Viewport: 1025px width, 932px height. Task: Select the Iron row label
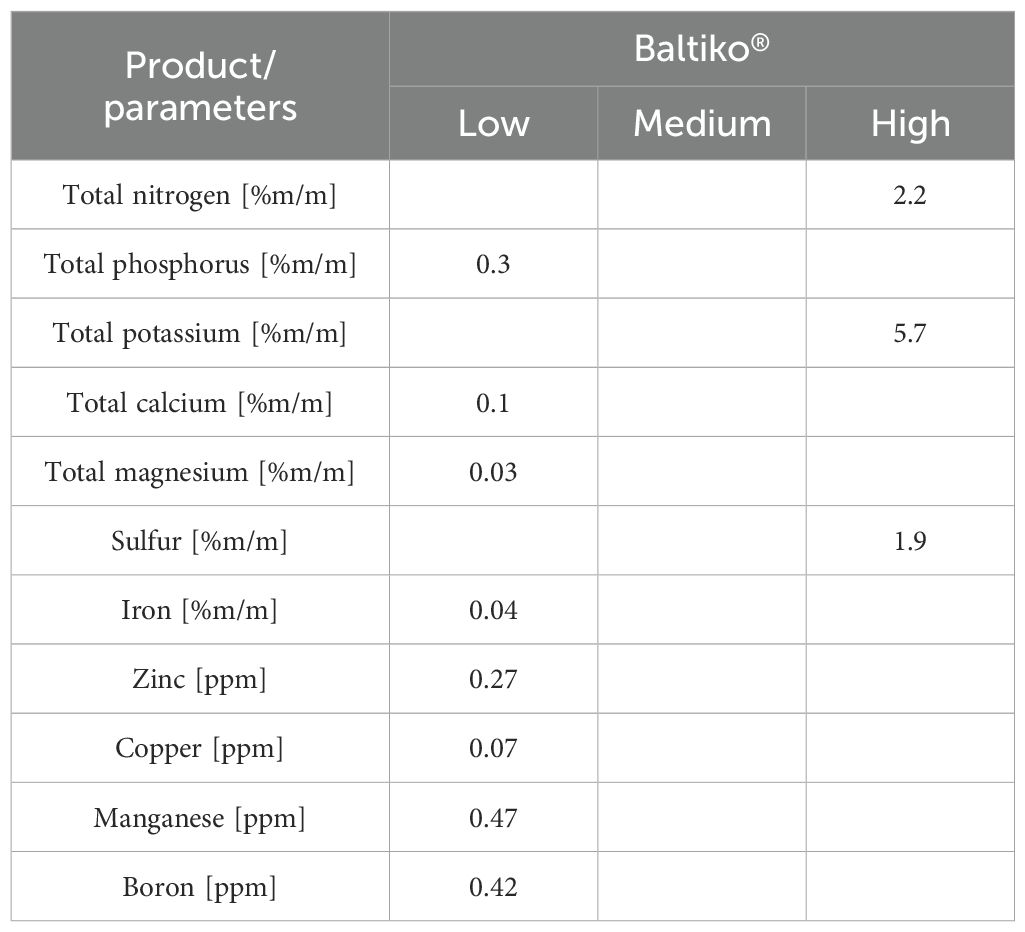pos(200,610)
